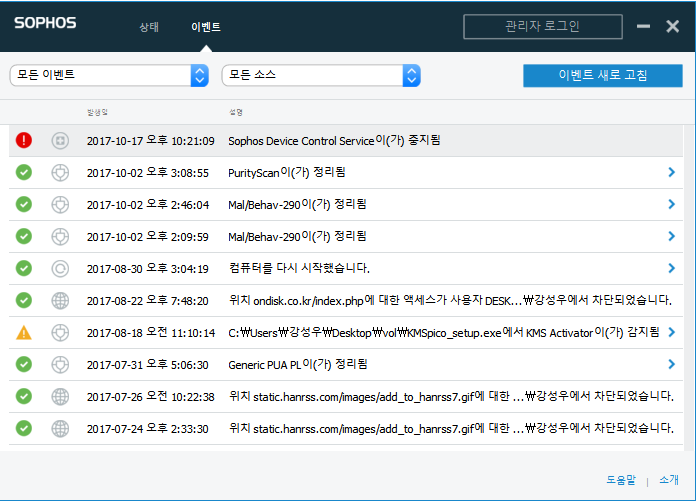
Task: Select 컴퓨터를 다시 시작했습니다 description text
Action: click(299, 268)
